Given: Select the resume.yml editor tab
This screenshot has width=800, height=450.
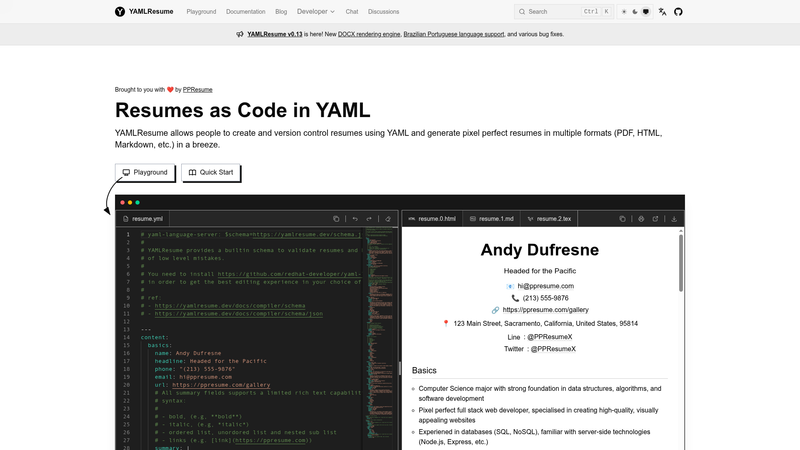Looking at the screenshot, I should [x=143, y=219].
